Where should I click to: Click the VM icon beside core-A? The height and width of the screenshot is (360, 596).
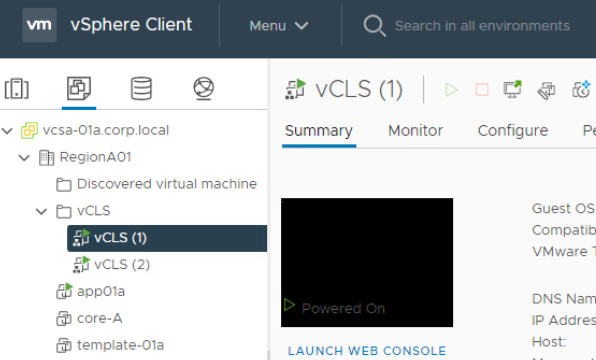pyautogui.click(x=64, y=319)
